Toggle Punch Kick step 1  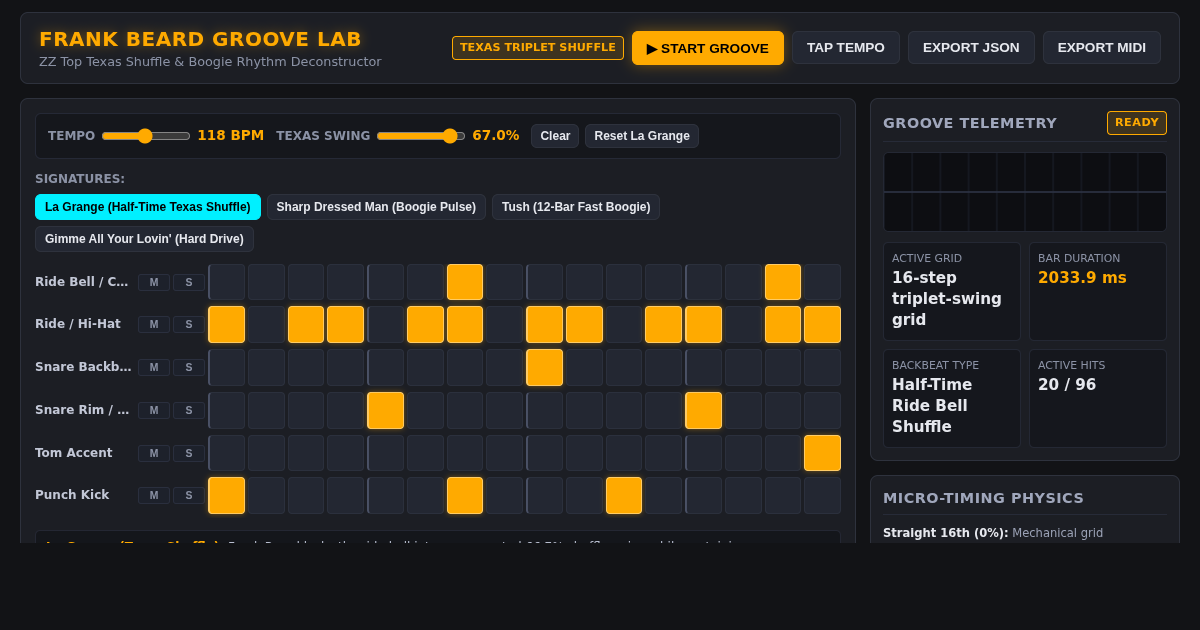click(x=227, y=496)
